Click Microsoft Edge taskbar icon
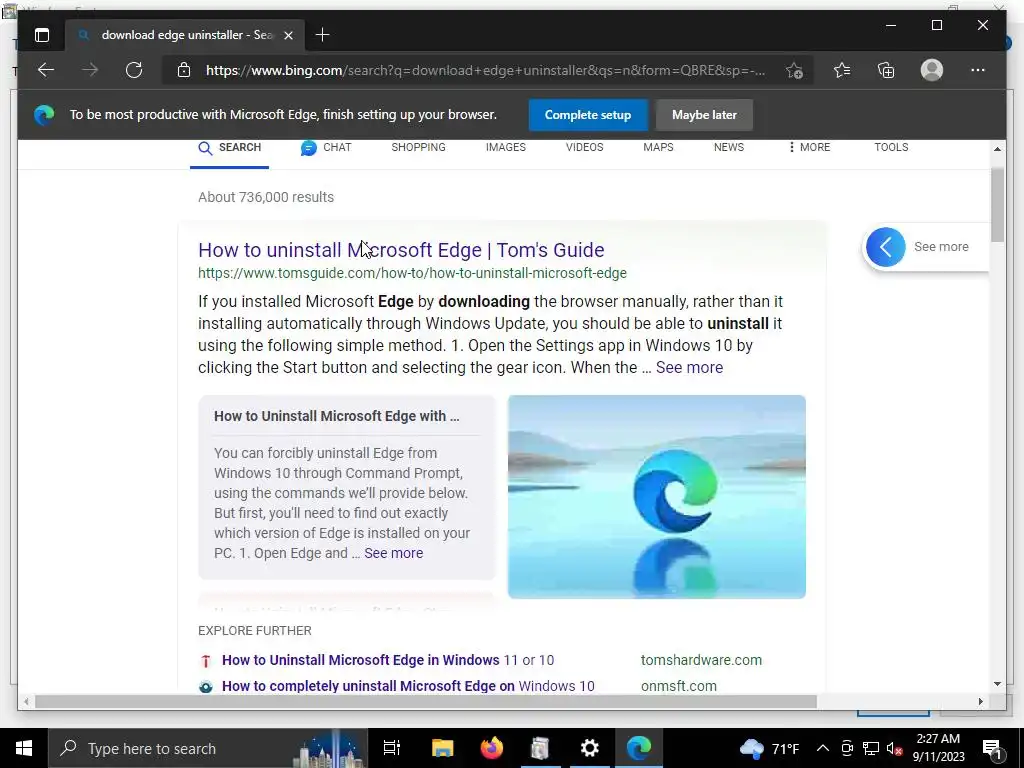 [639, 748]
